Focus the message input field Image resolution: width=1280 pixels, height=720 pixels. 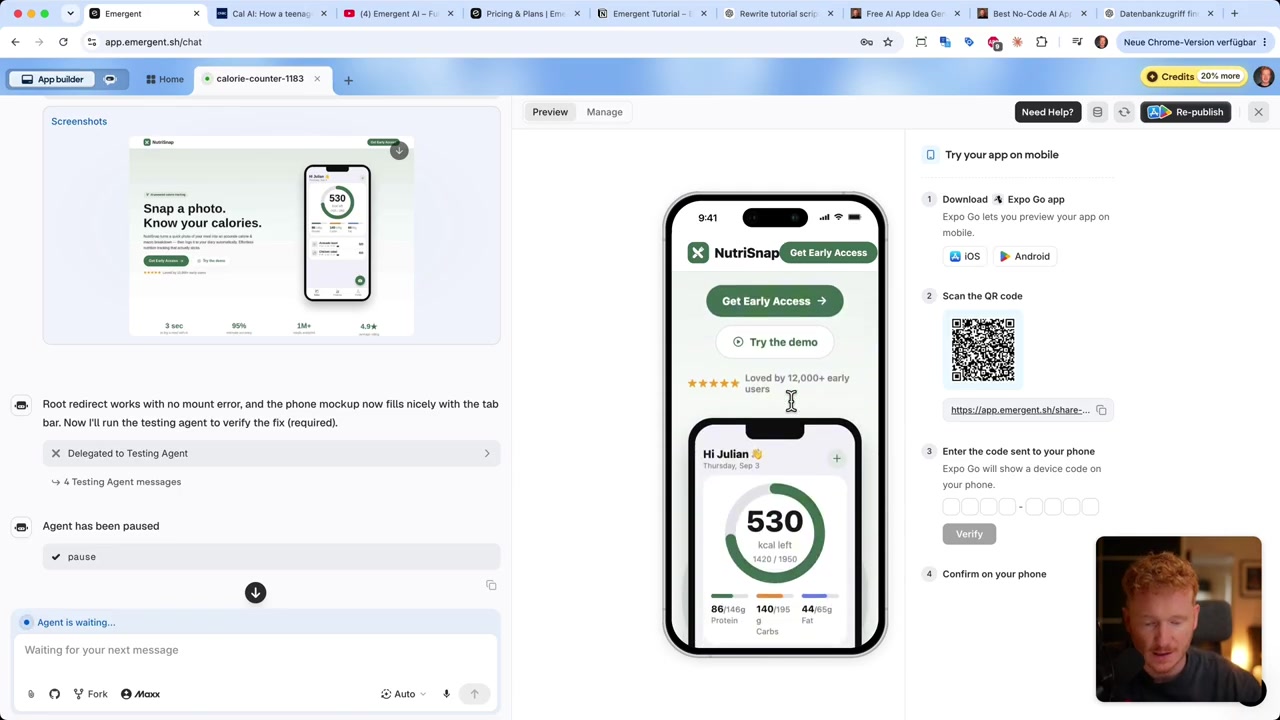coord(255,650)
